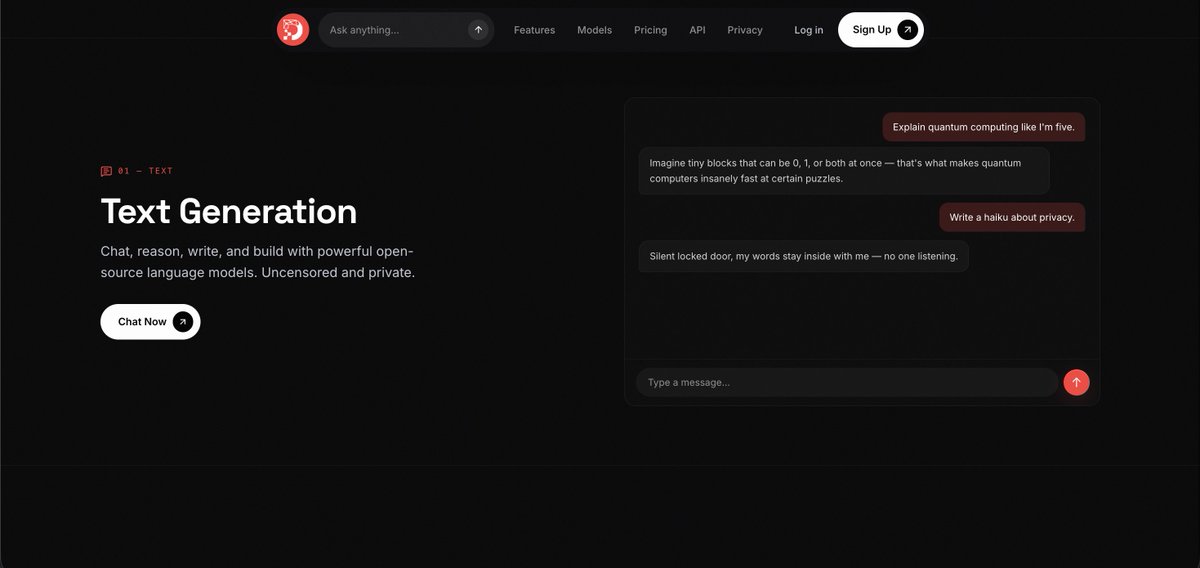1200x568 pixels.
Task: Click the Sign Up button
Action: (x=881, y=30)
